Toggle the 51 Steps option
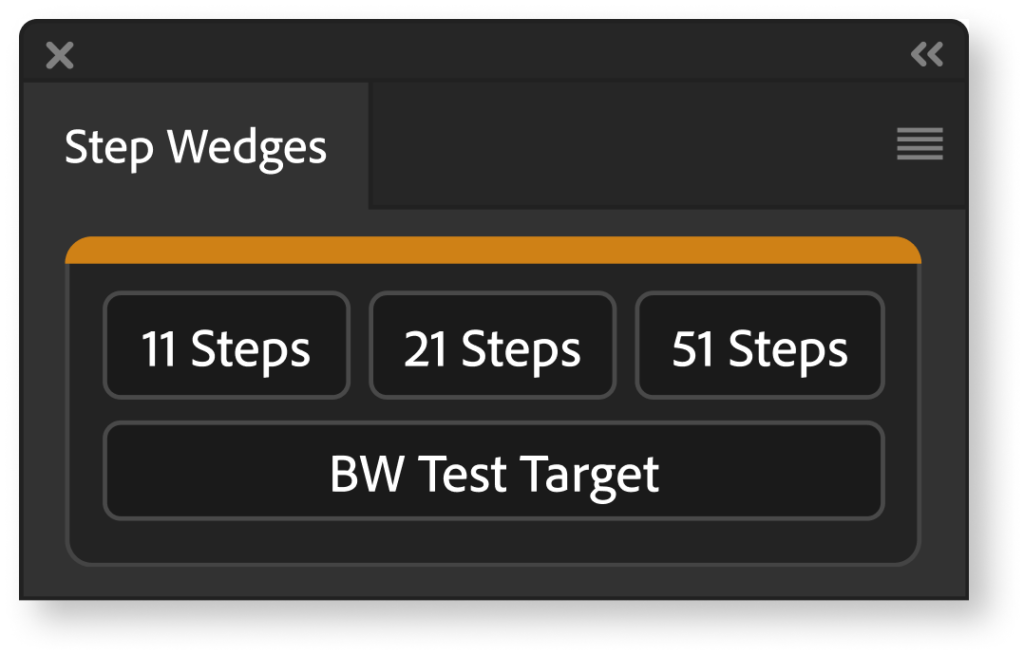 [x=759, y=346]
